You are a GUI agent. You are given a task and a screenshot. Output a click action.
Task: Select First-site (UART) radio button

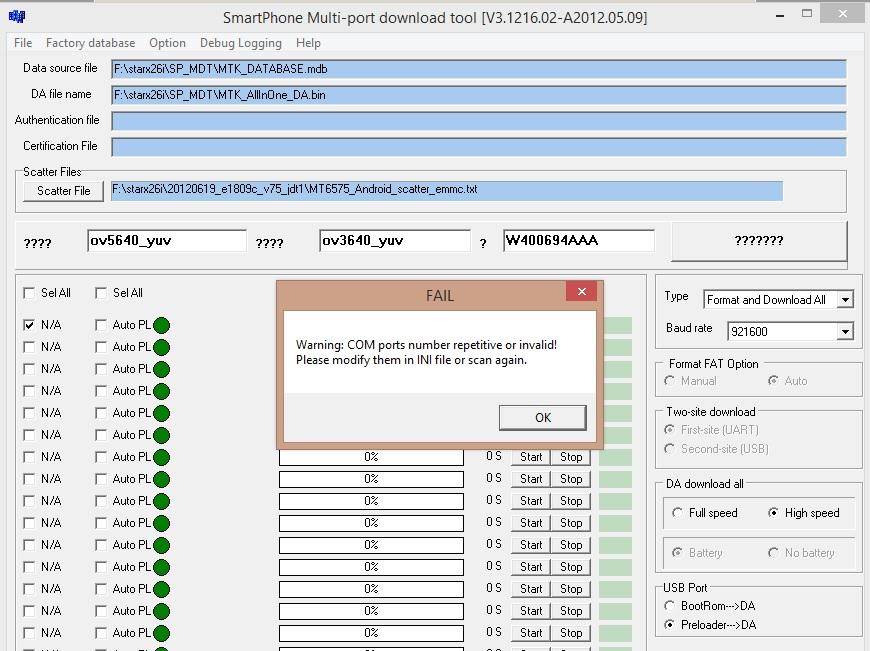pos(670,430)
